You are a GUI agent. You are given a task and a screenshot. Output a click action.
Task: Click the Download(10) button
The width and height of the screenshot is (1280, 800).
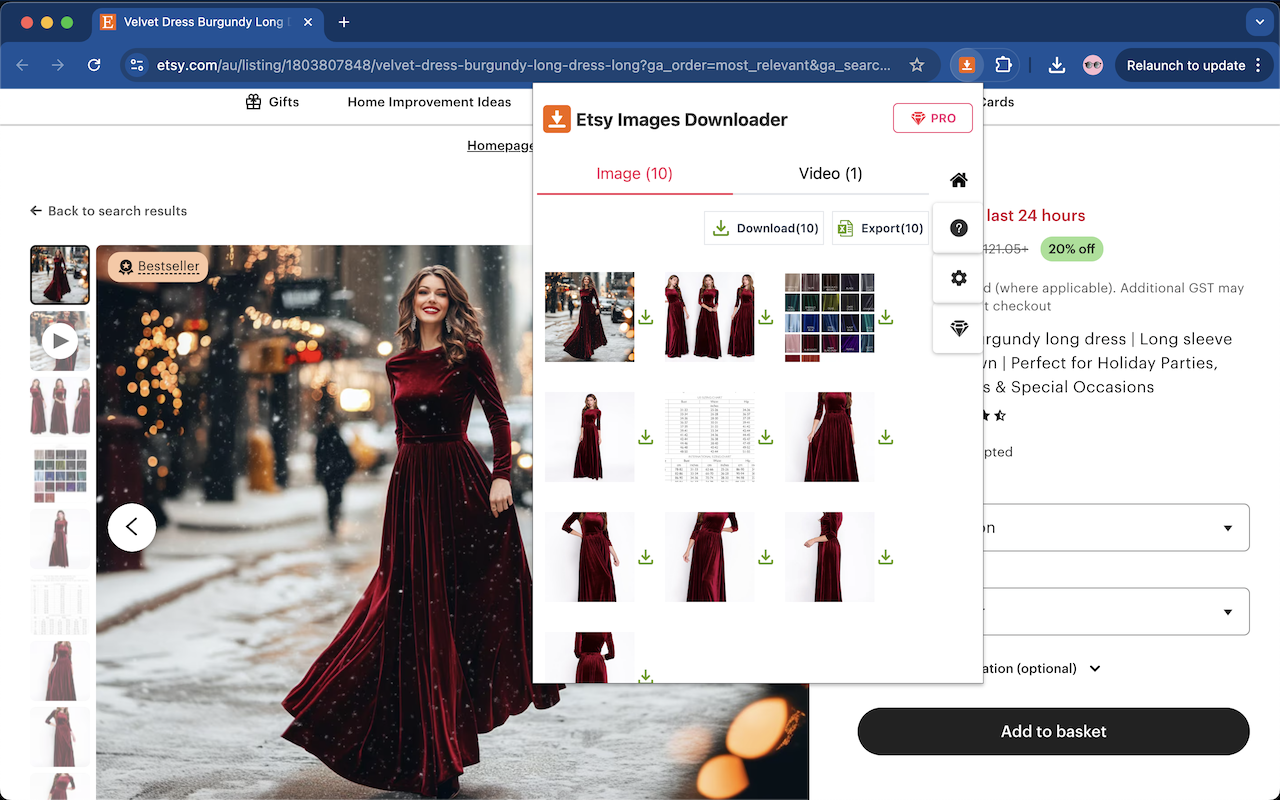pos(765,228)
